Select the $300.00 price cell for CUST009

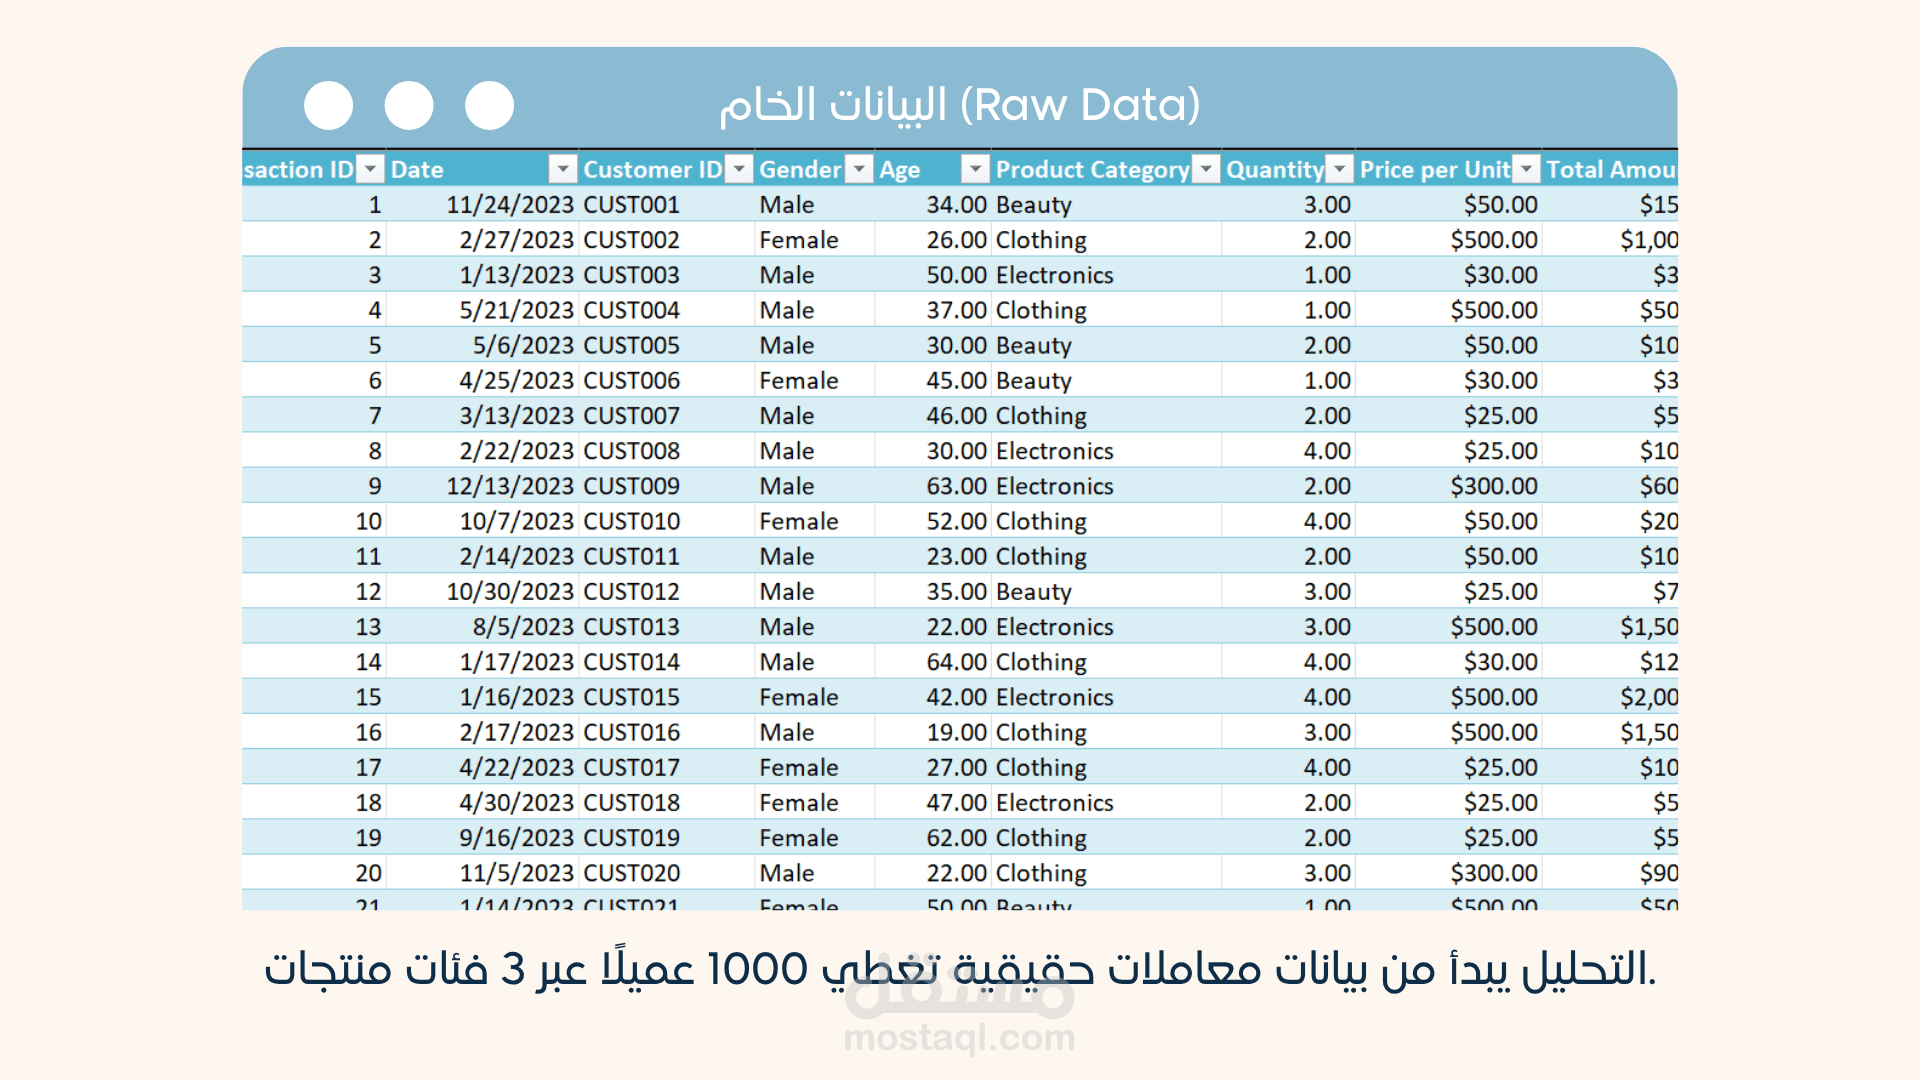click(1493, 486)
